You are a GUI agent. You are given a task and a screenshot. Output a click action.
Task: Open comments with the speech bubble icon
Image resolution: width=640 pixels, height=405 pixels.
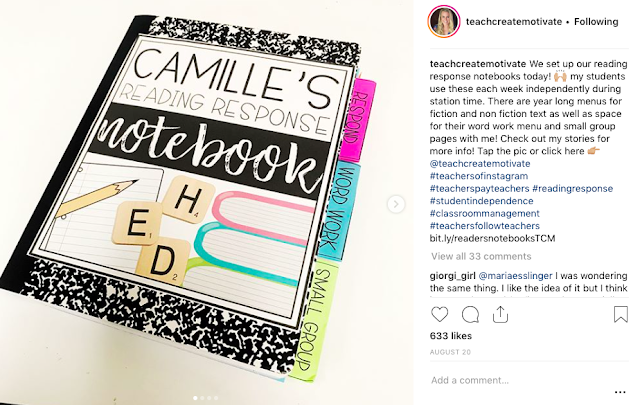tap(470, 314)
